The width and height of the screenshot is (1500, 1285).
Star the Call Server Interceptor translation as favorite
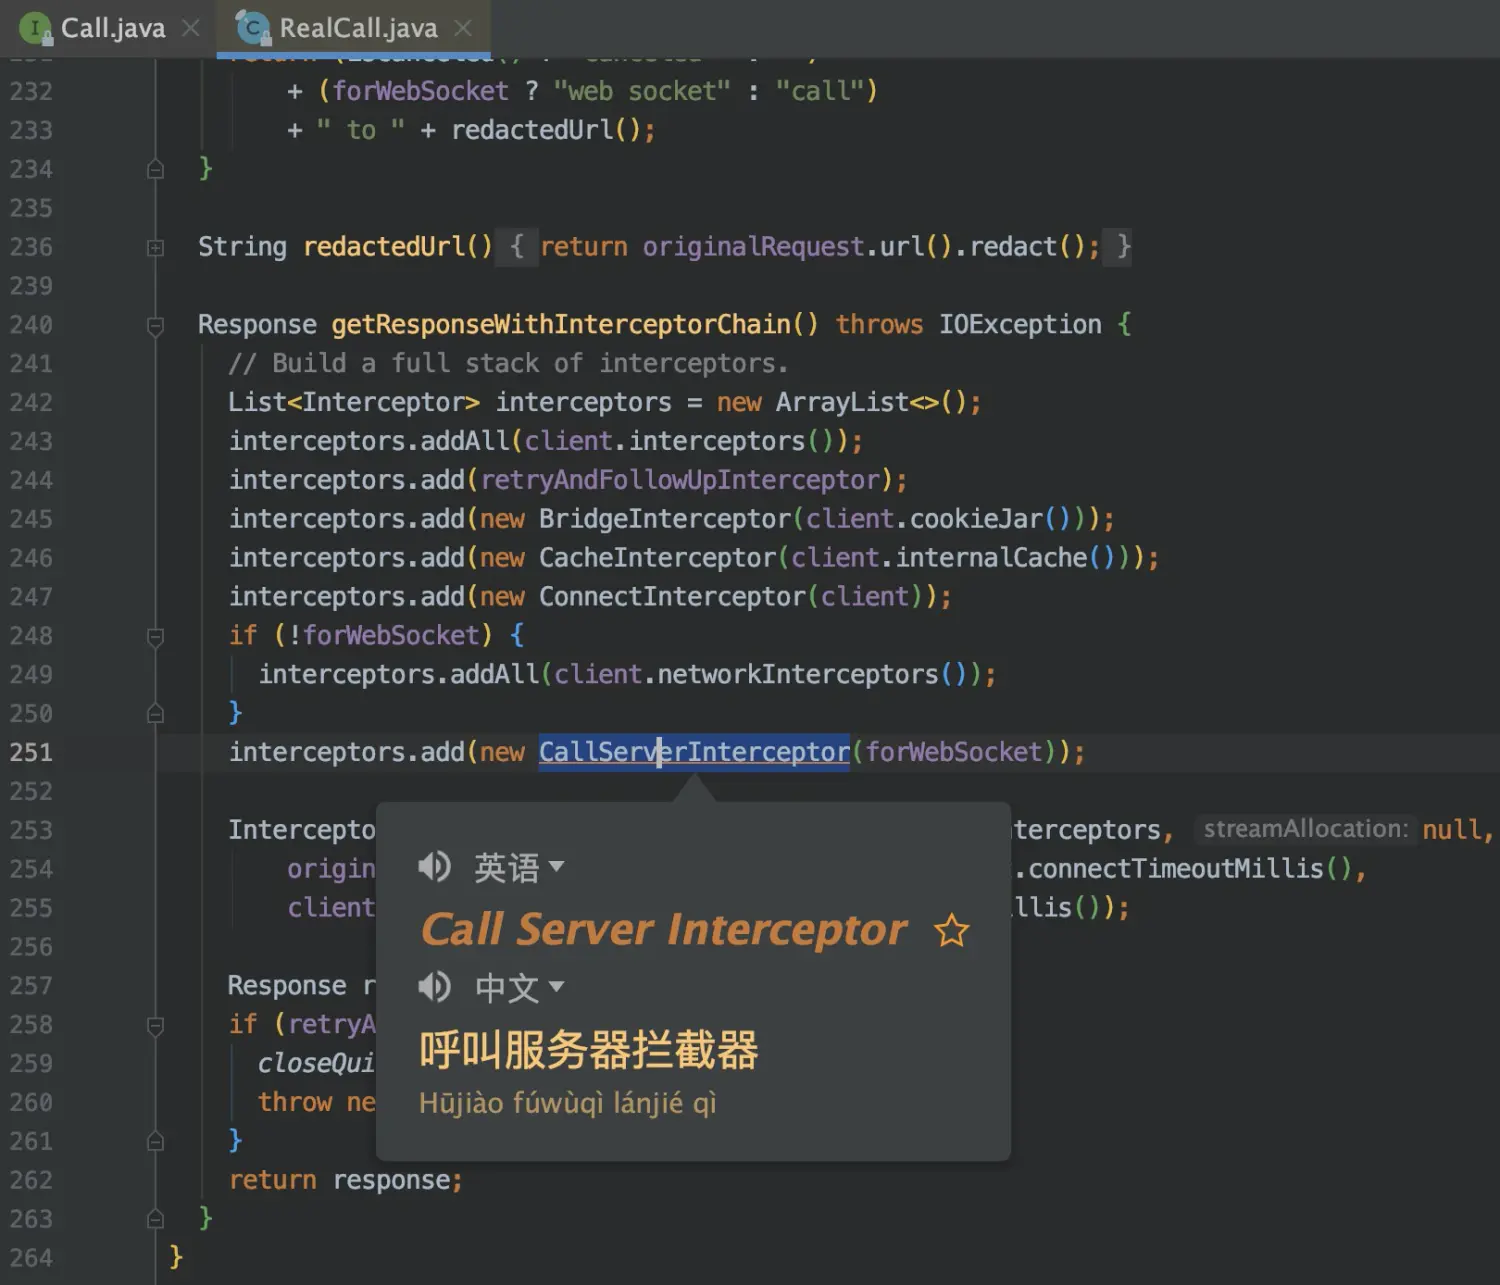(950, 930)
